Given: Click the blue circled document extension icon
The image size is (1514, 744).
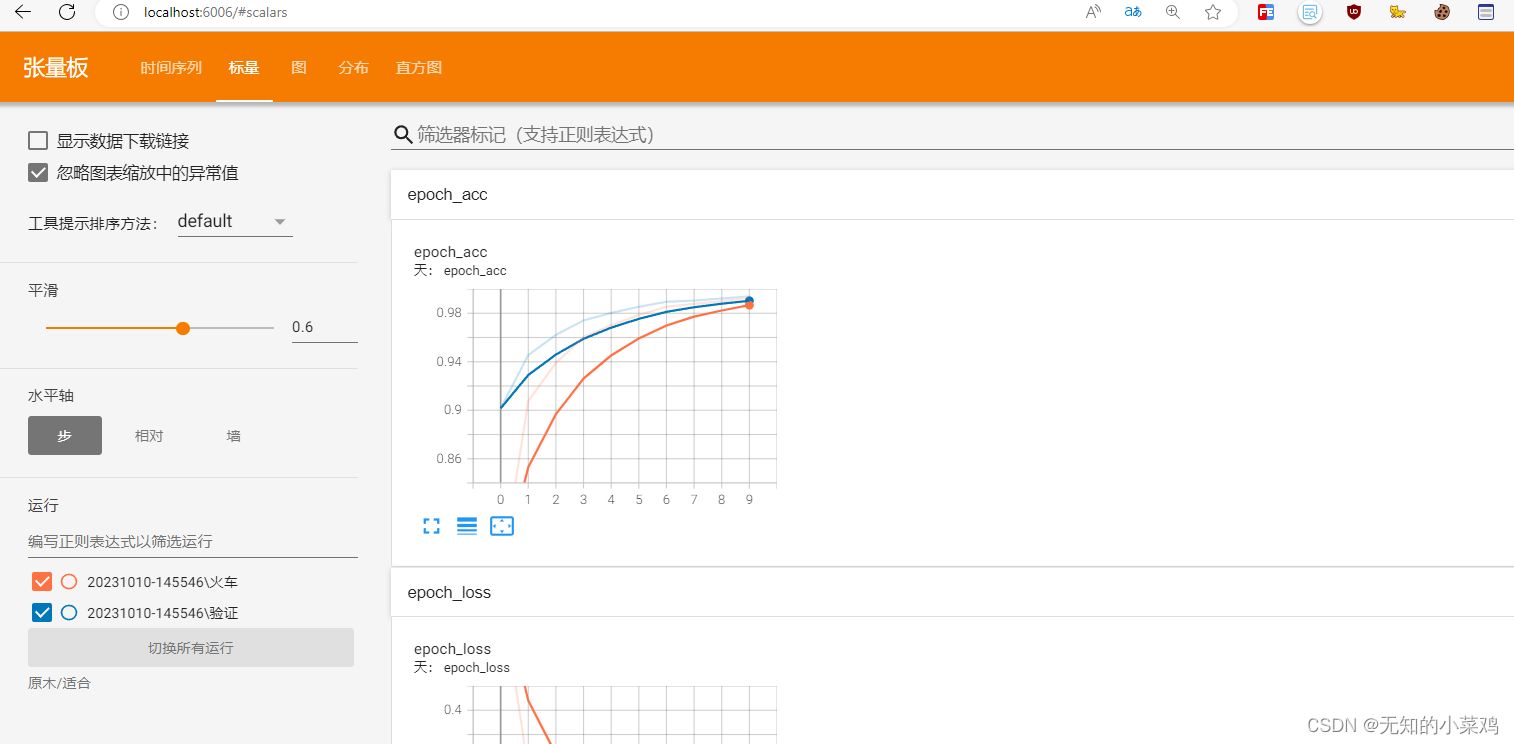Looking at the screenshot, I should click(x=1310, y=13).
